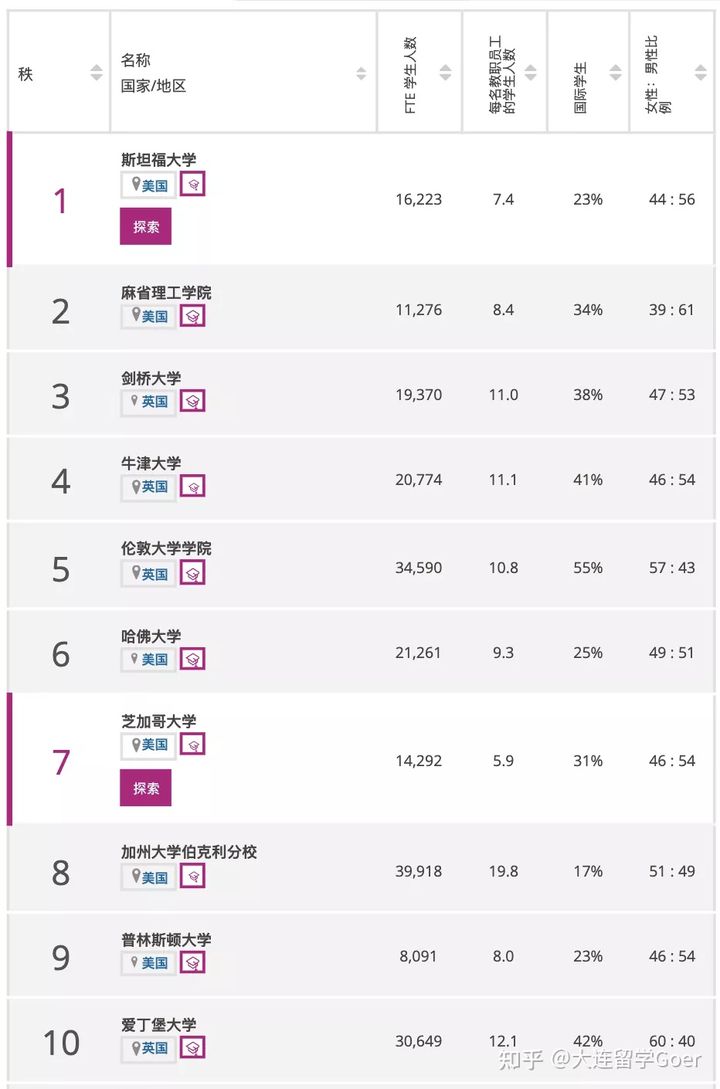Image resolution: width=720 pixels, height=1089 pixels.
Task: Sort by 国际学生 column arrows
Action: click(615, 72)
